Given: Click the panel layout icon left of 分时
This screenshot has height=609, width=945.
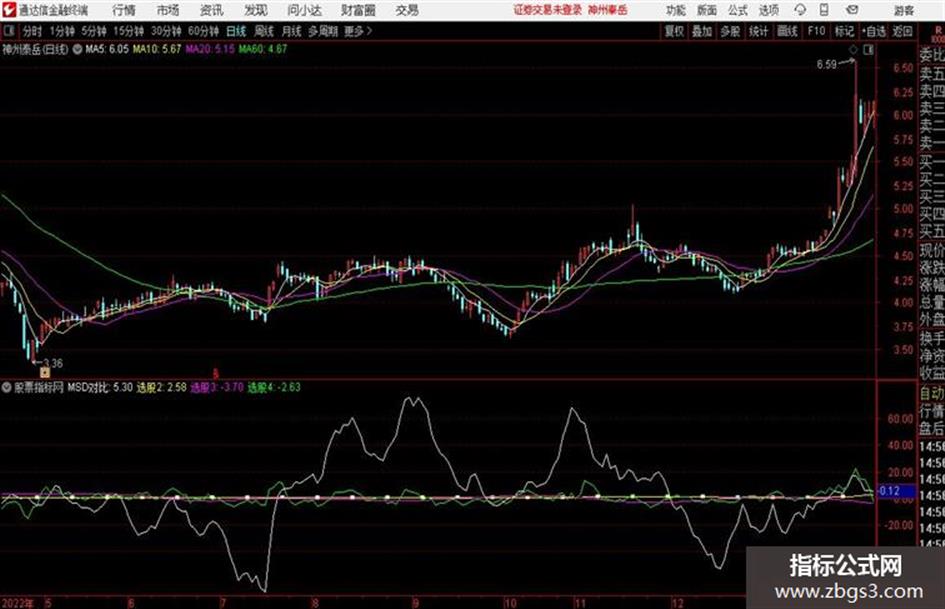Looking at the screenshot, I should click(8, 30).
